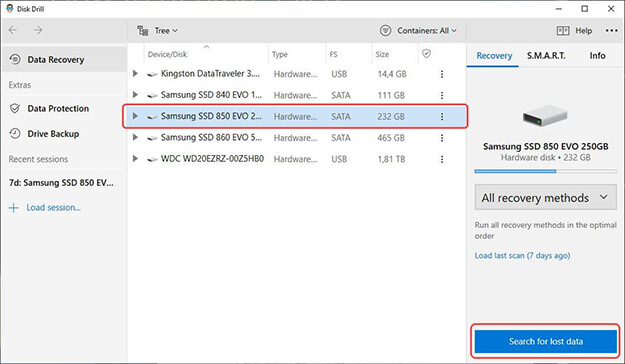The width and height of the screenshot is (625, 364).
Task: Click the back navigation arrow
Action: 13,30
